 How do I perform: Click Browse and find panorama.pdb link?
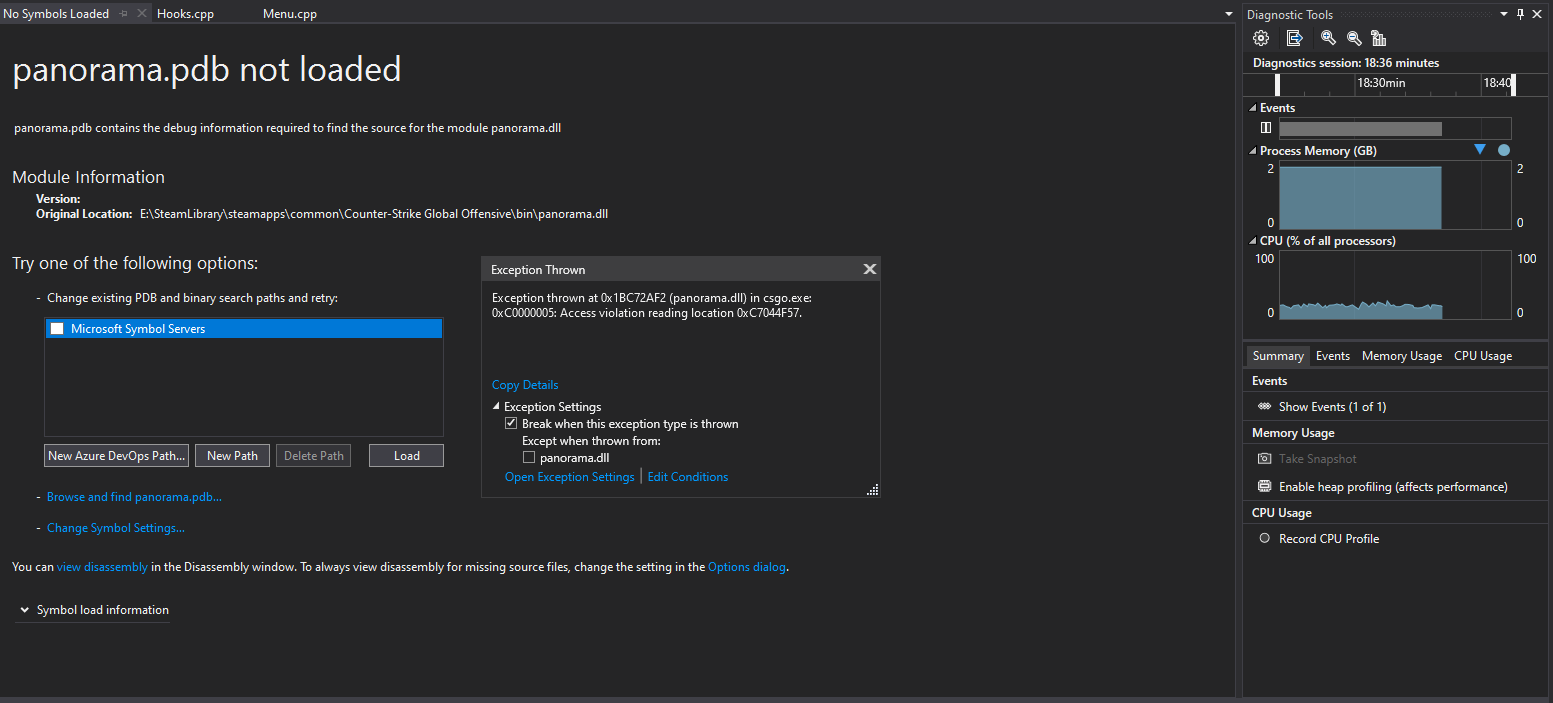134,497
